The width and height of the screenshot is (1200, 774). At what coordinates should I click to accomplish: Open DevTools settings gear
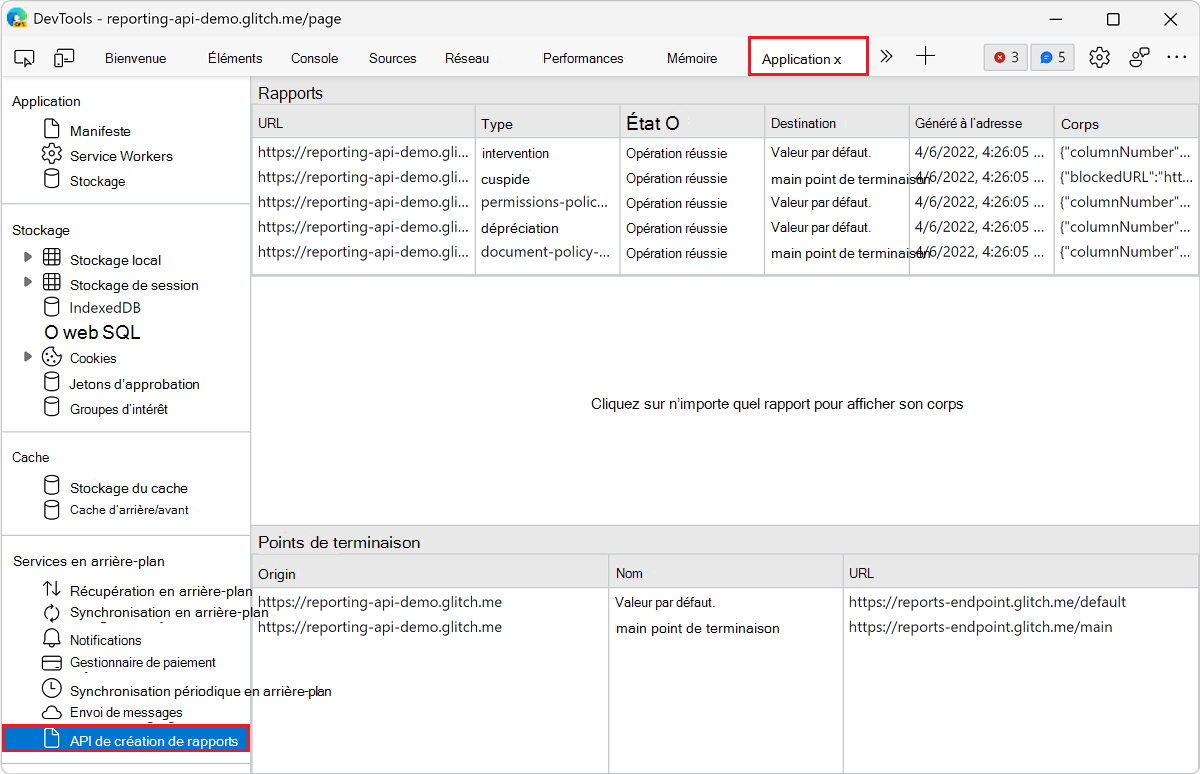coord(1099,57)
